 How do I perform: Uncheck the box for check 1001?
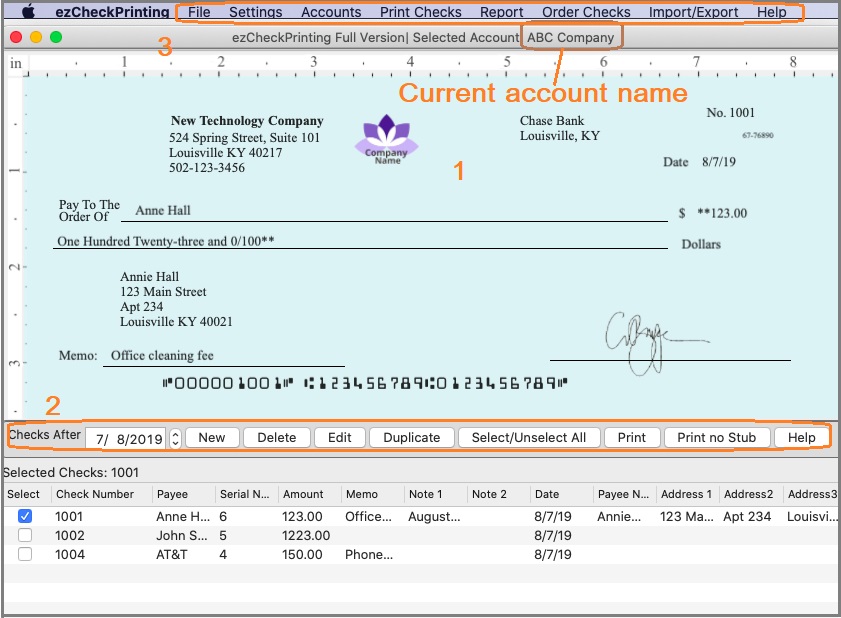click(x=25, y=516)
